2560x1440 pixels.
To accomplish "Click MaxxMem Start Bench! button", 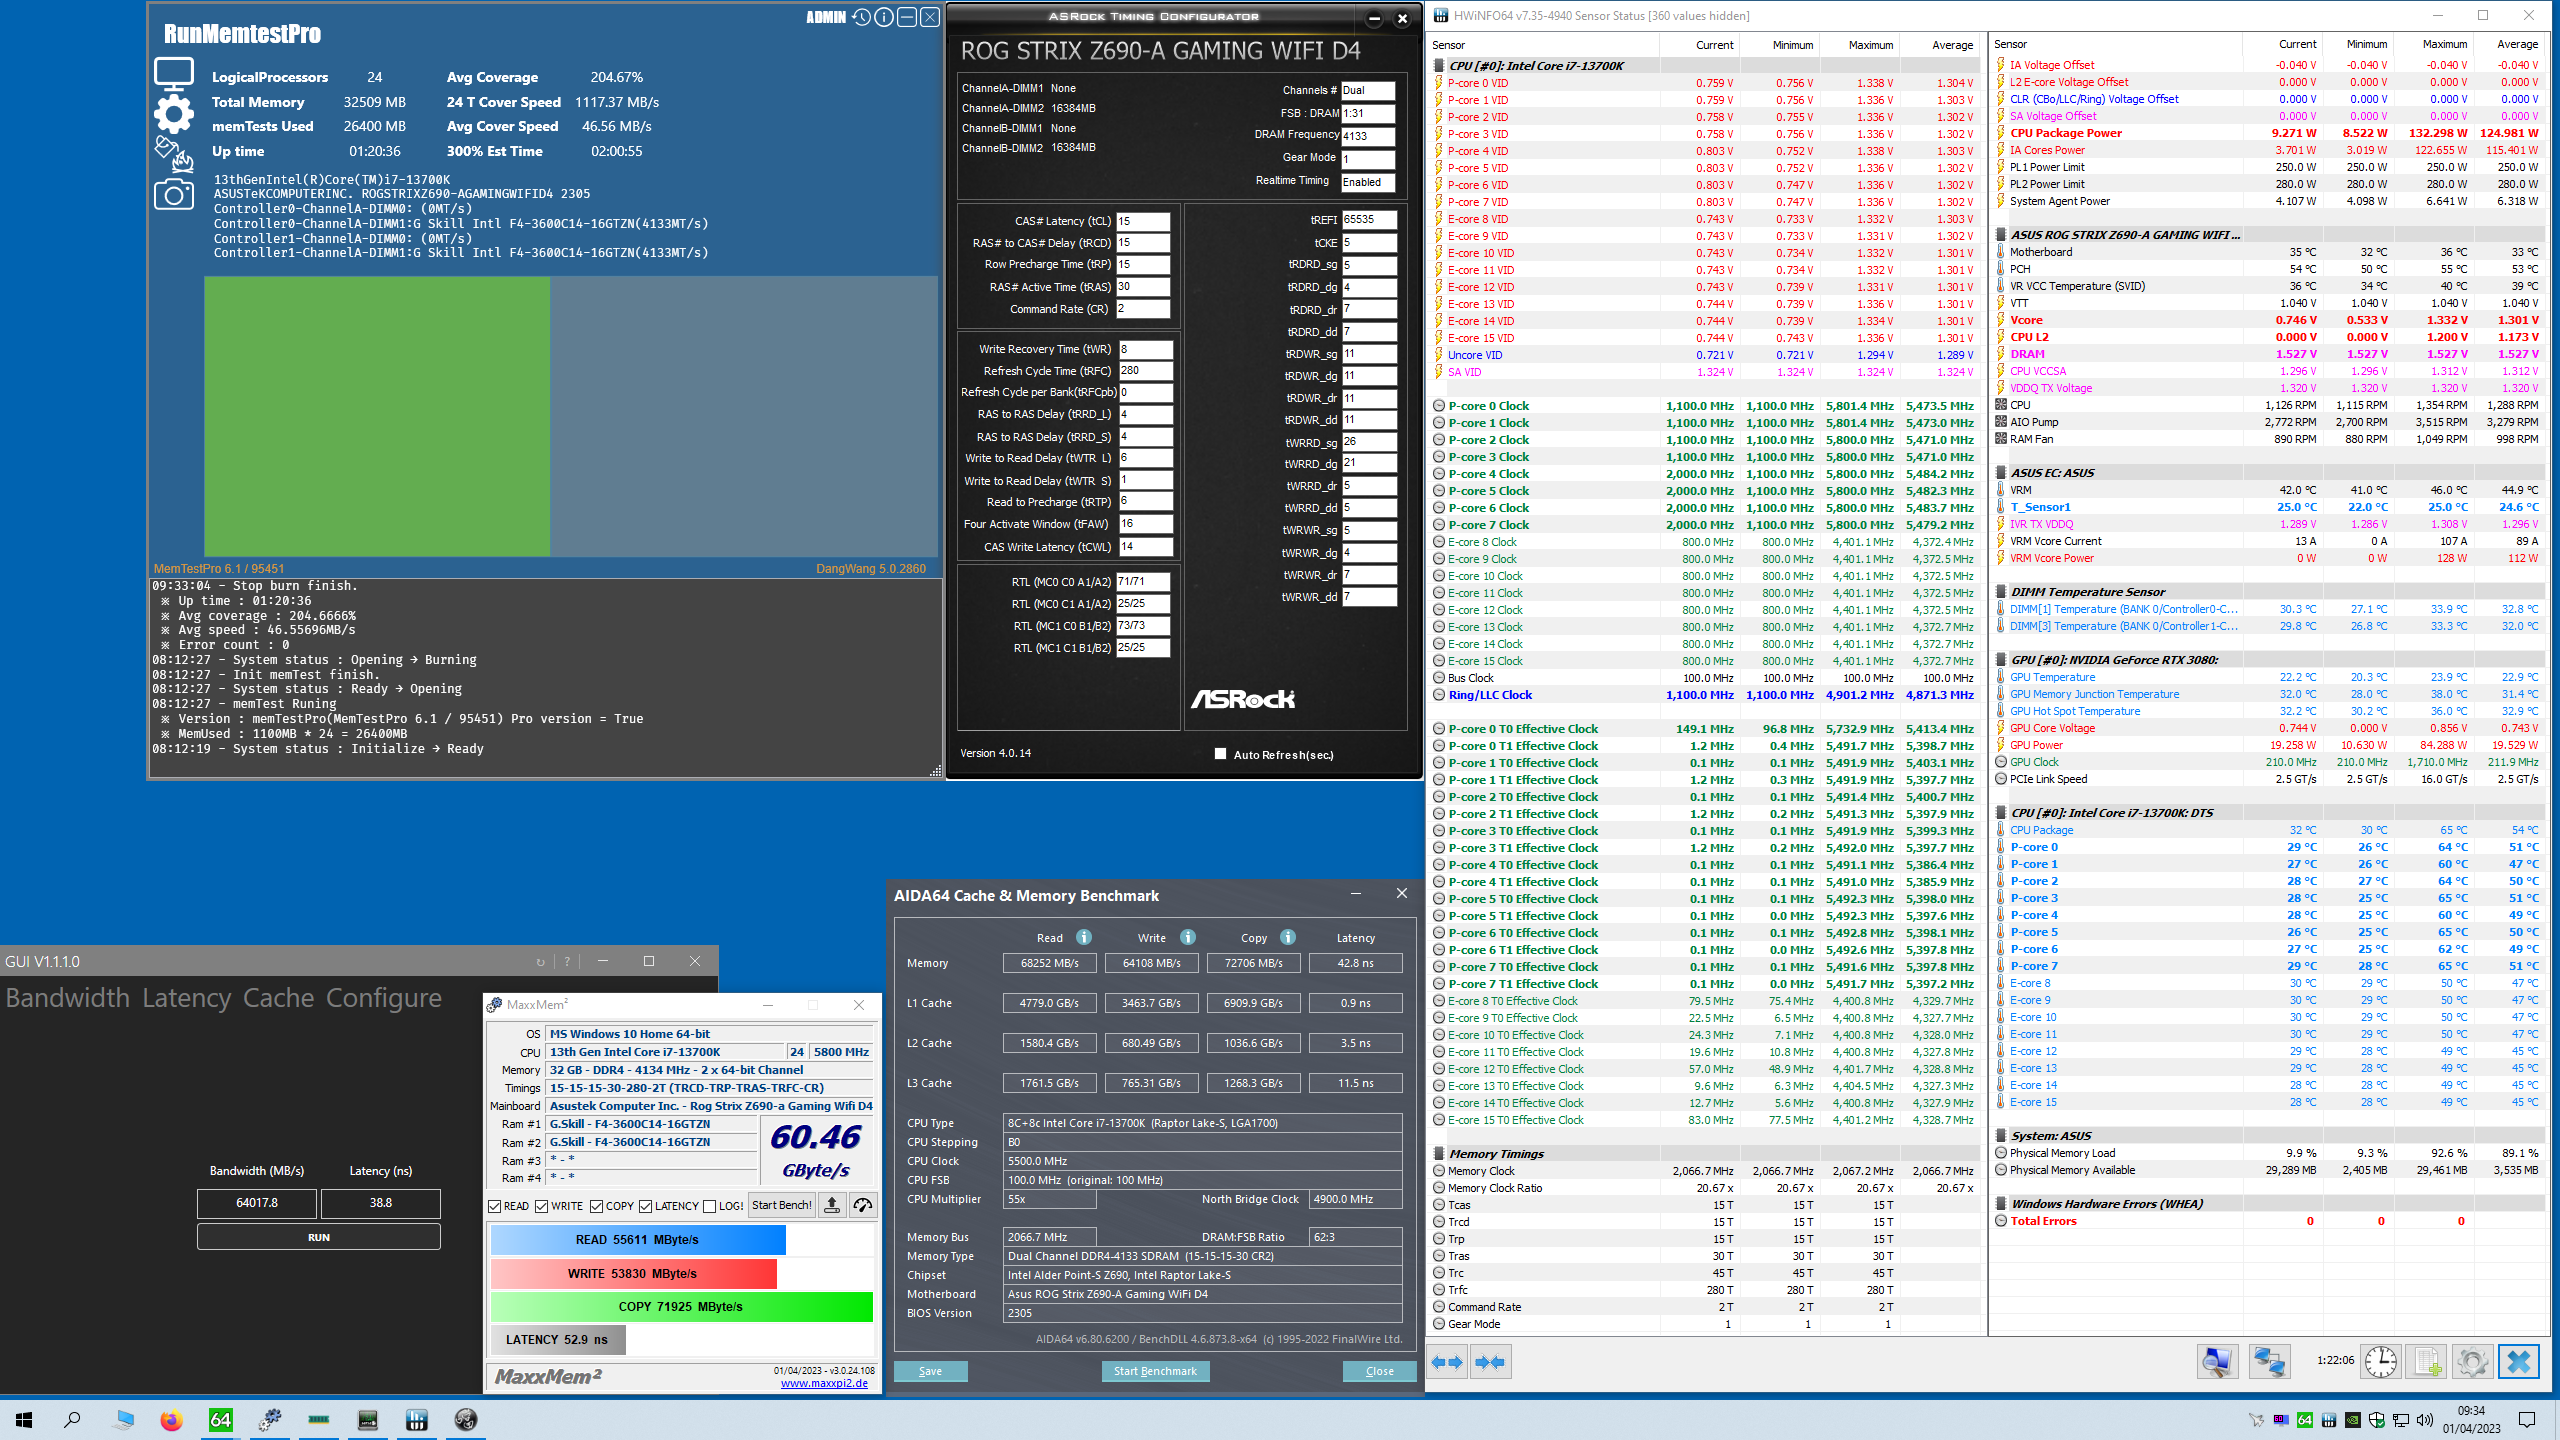I will [x=781, y=1206].
